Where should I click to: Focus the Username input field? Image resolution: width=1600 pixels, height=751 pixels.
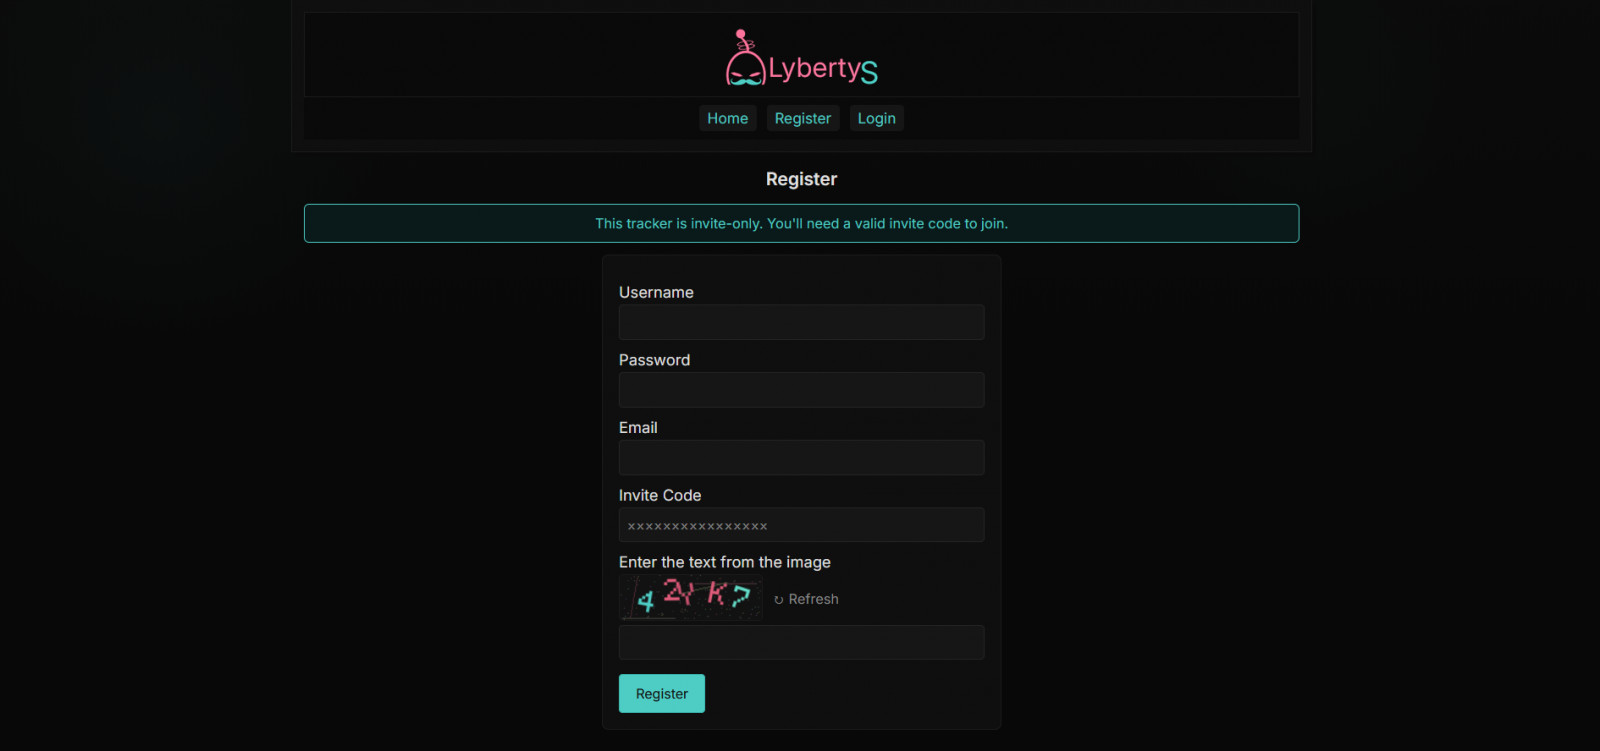pyautogui.click(x=801, y=322)
